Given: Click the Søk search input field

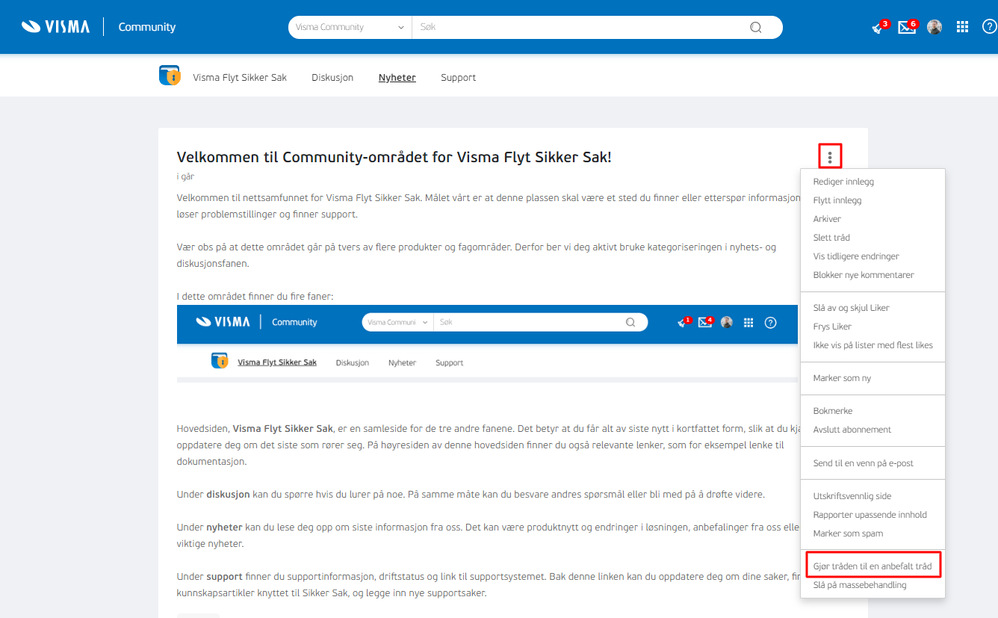Looking at the screenshot, I should point(579,27).
